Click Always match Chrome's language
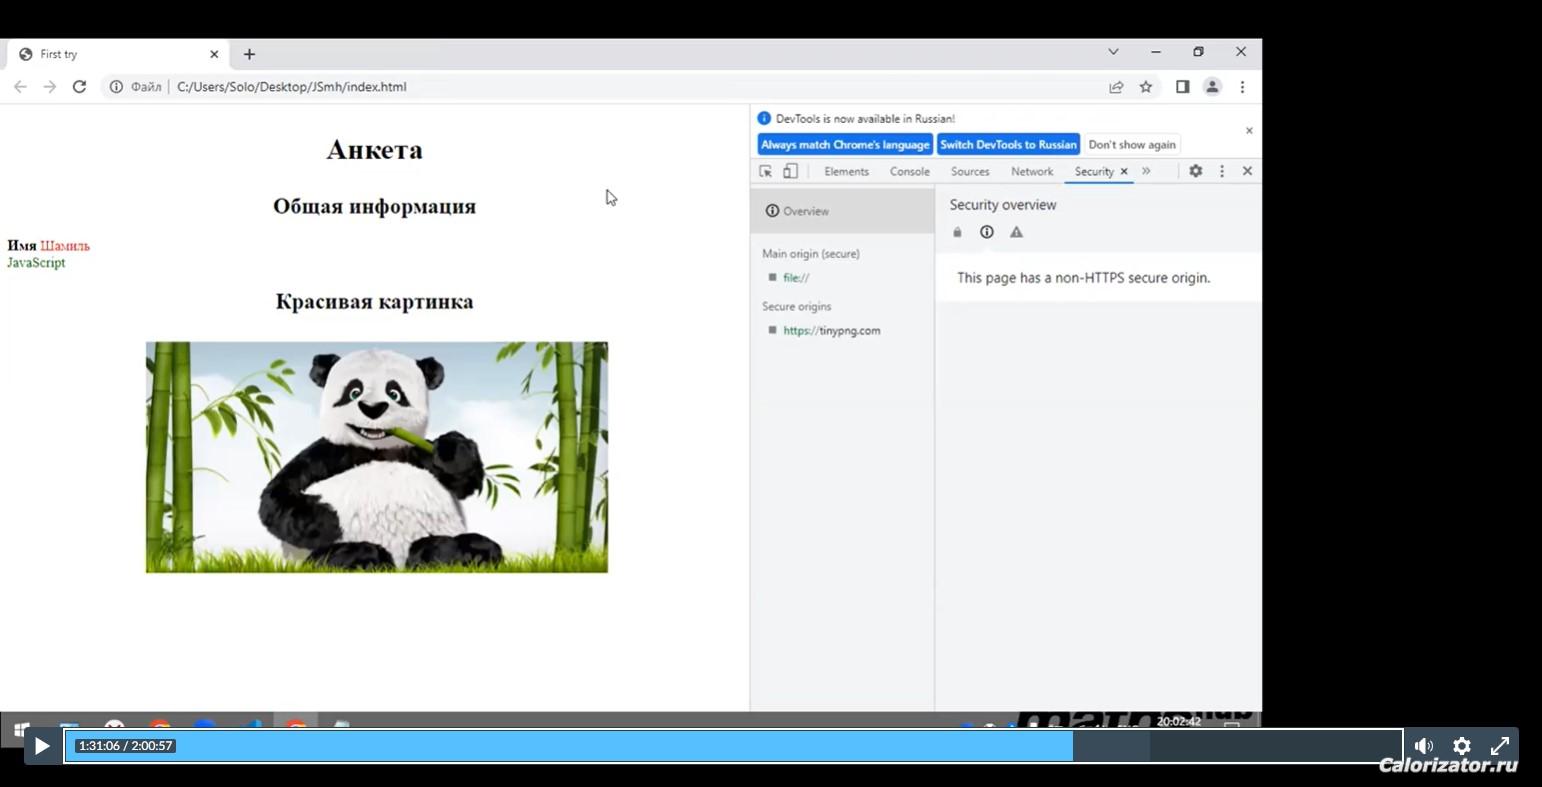1542x787 pixels. [845, 144]
